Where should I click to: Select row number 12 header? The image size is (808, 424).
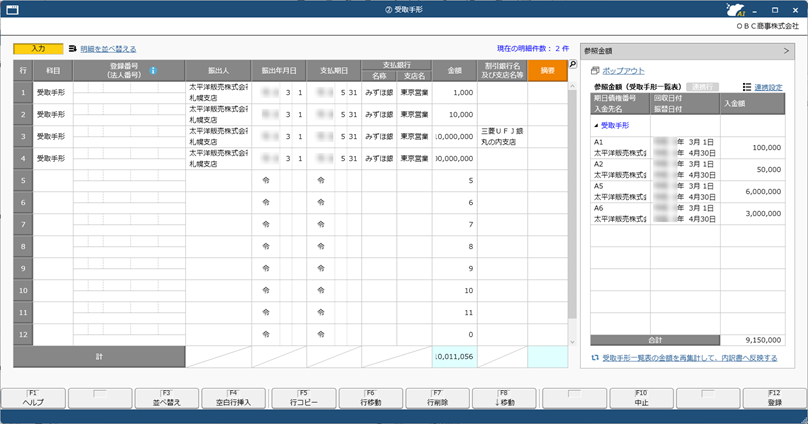(23, 334)
